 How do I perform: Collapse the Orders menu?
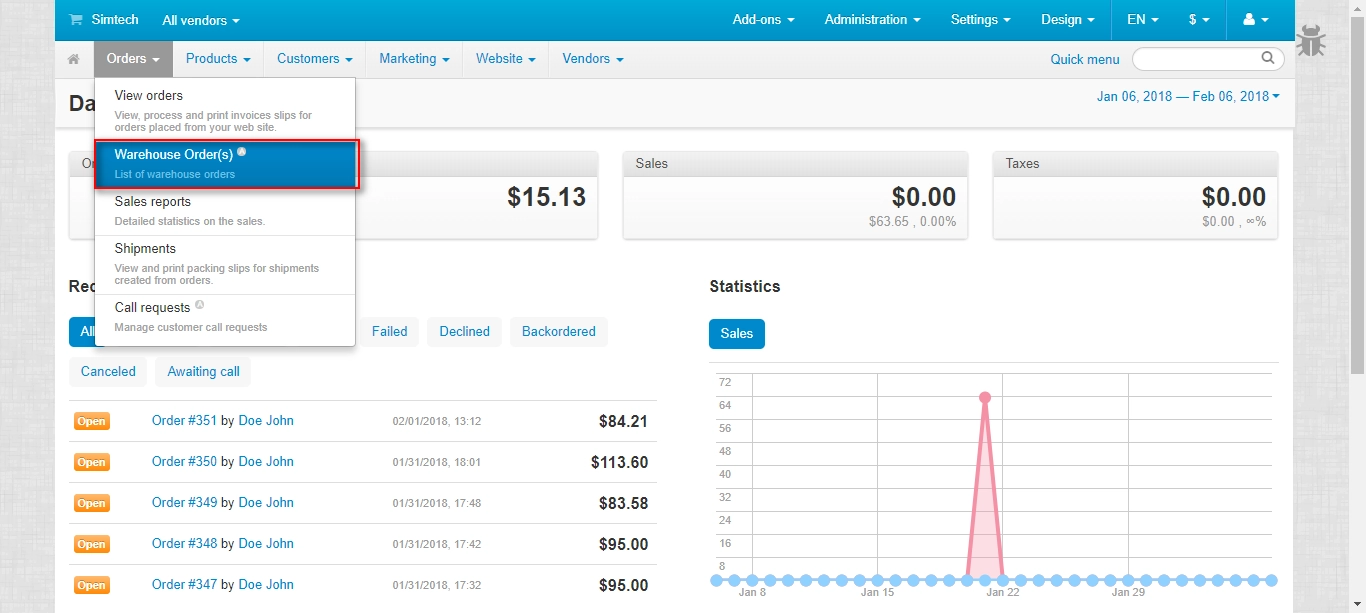pos(133,59)
